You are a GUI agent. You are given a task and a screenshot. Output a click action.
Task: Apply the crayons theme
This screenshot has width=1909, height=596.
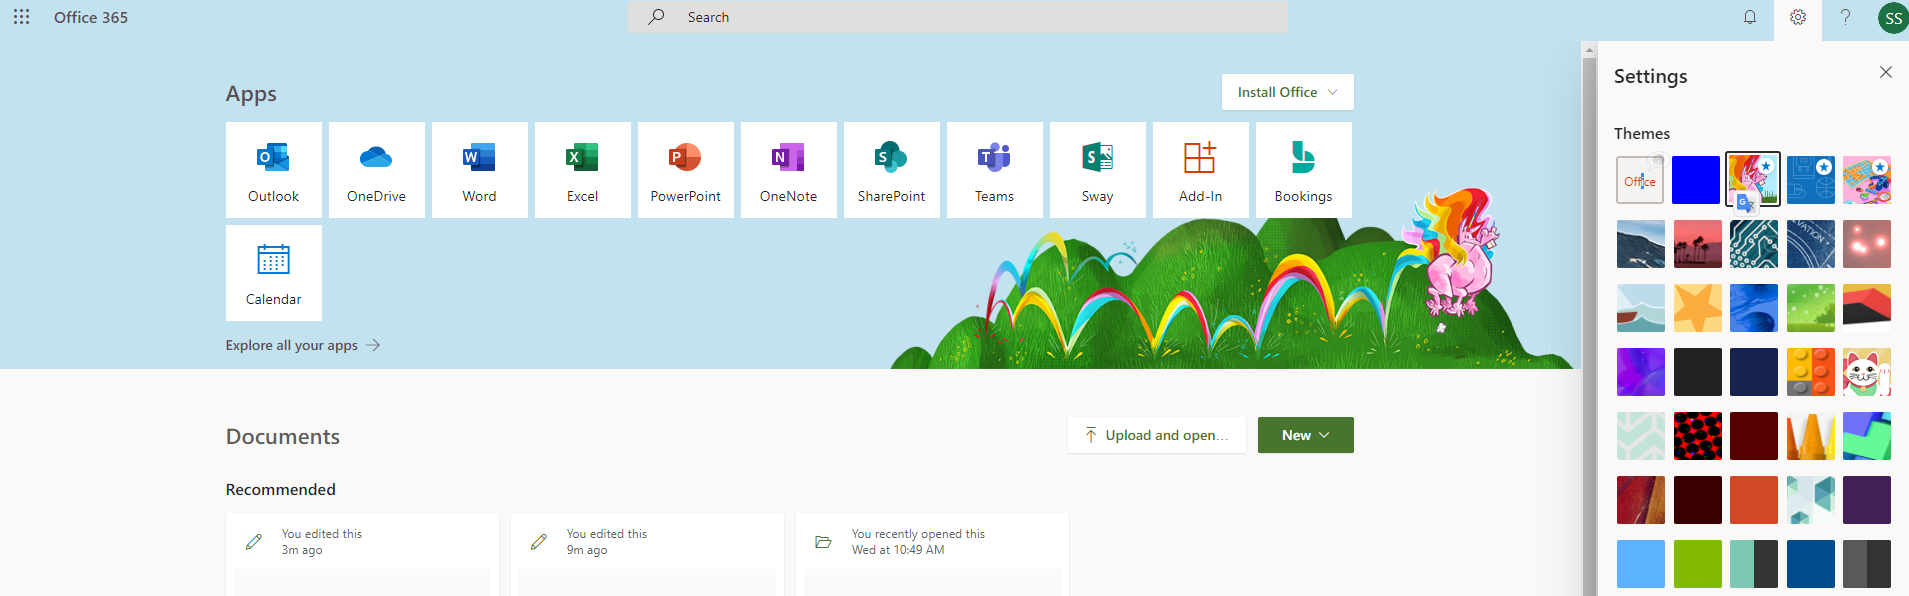1811,436
